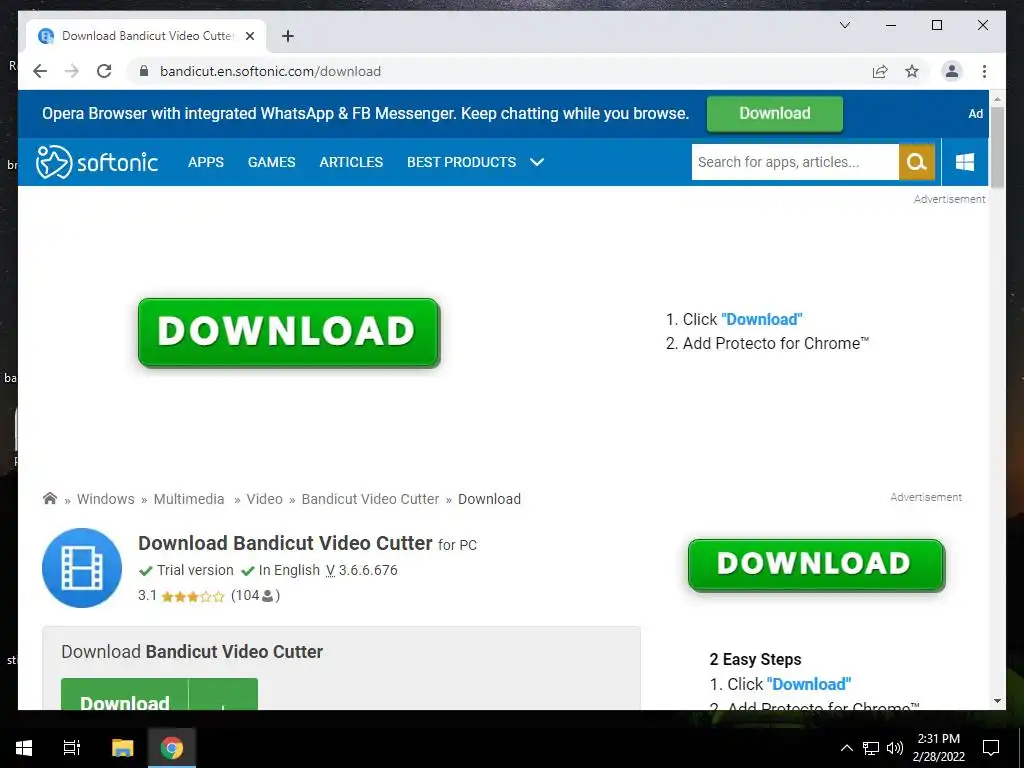View site info via padlock icon

click(144, 71)
